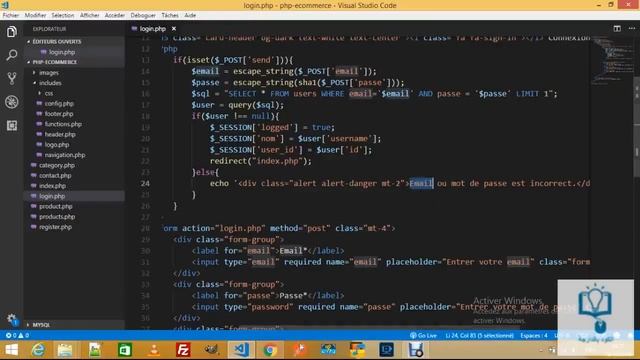The height and width of the screenshot is (360, 640).
Task: Open product.php in the explorer
Action: tap(56, 206)
